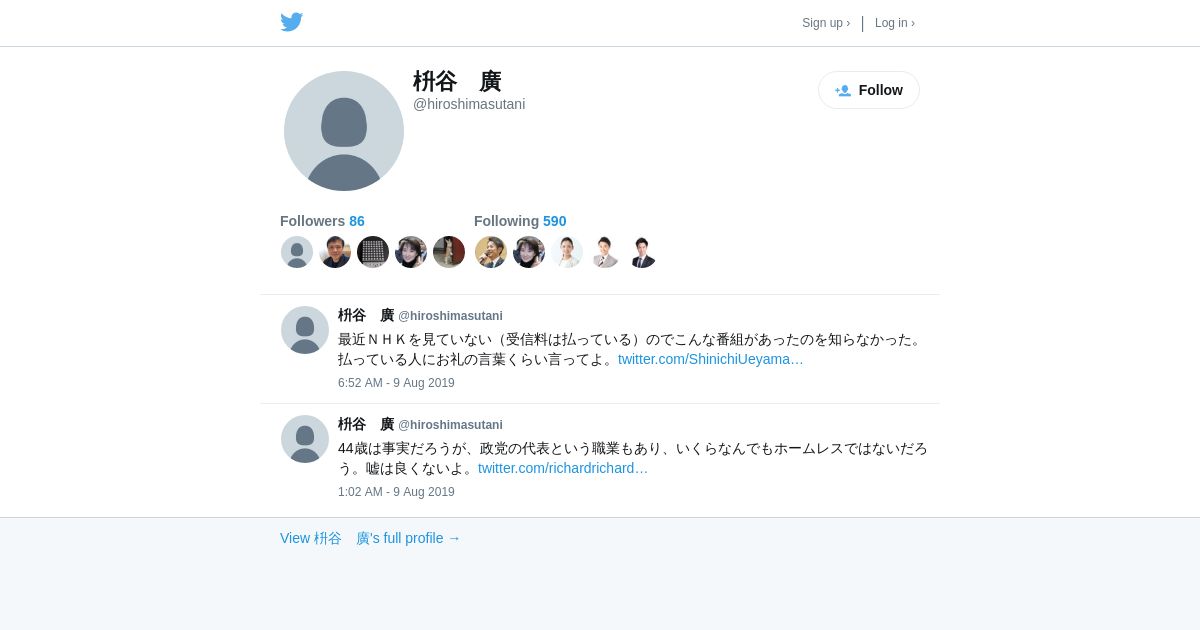Click the Twitter bird logo
The image size is (1200, 630).
291,22
